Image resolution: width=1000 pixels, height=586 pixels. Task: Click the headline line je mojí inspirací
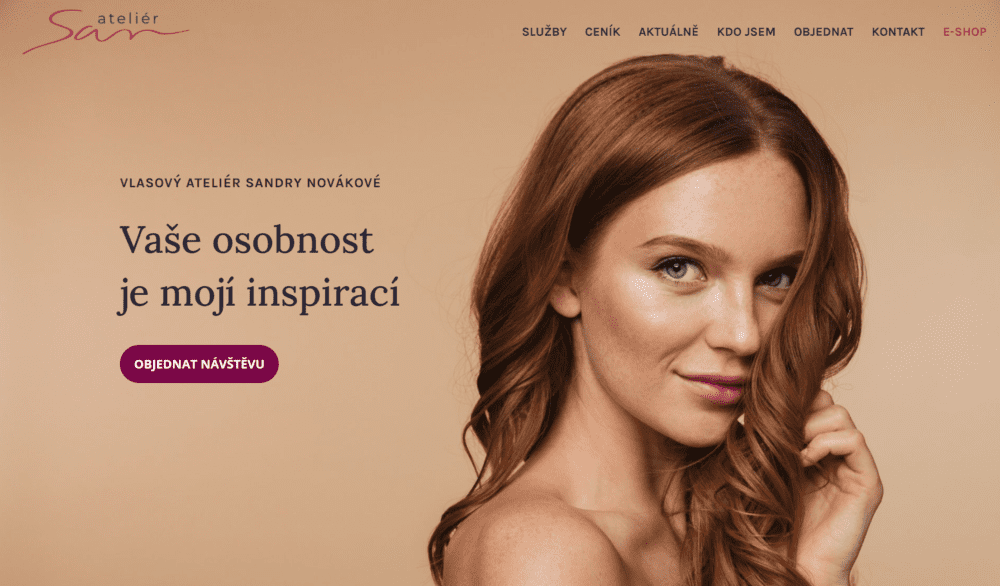coord(259,294)
